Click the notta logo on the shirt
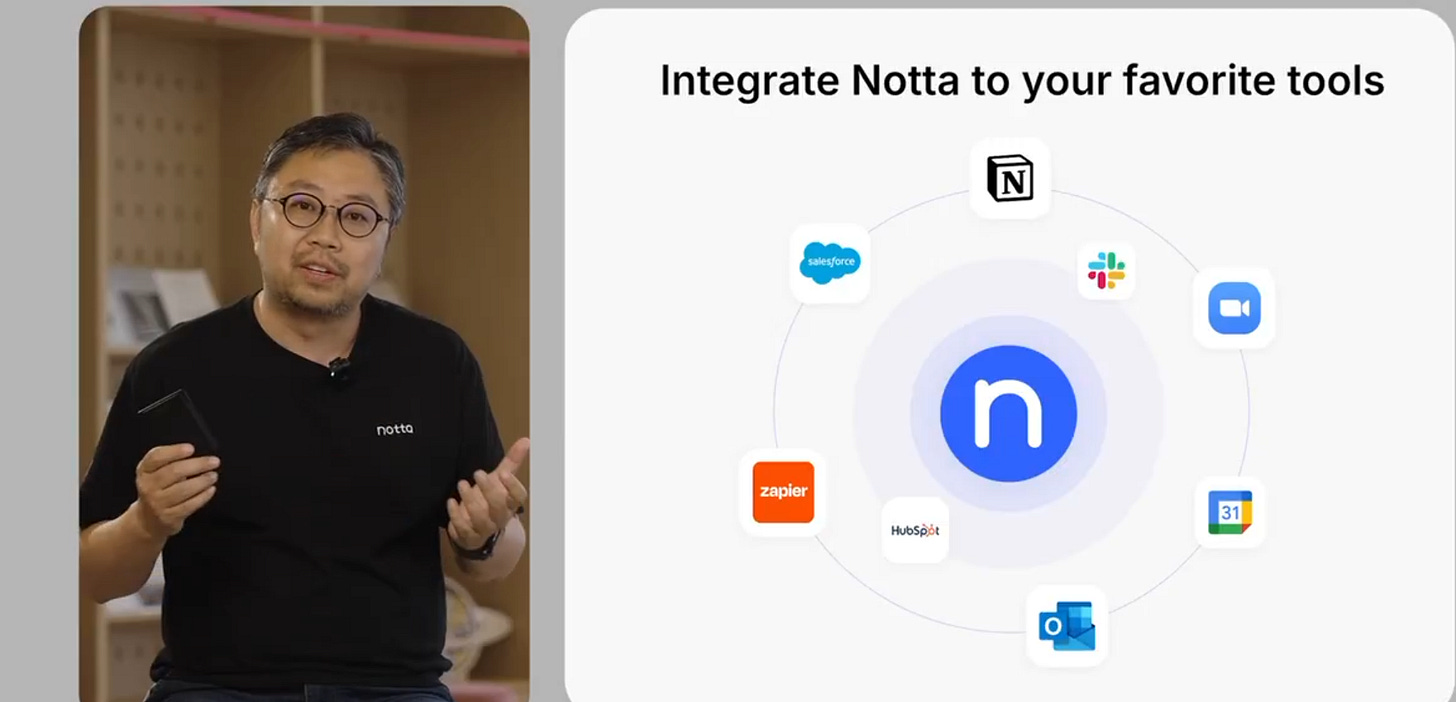The image size is (1456, 702). pos(395,429)
